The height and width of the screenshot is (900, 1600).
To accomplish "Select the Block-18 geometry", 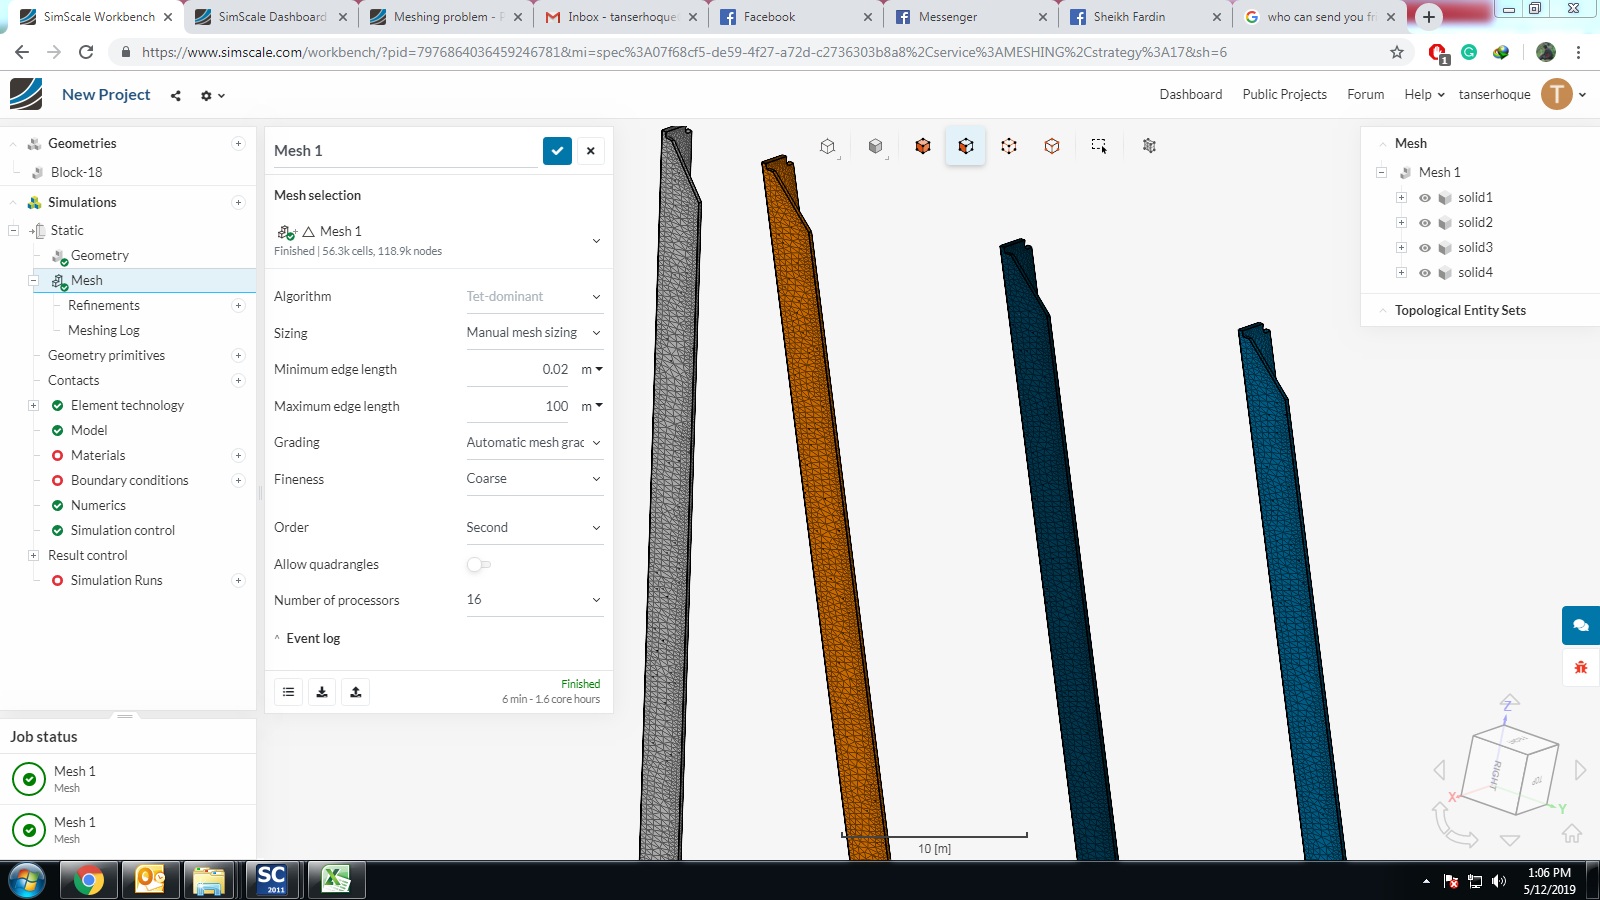I will click(76, 173).
